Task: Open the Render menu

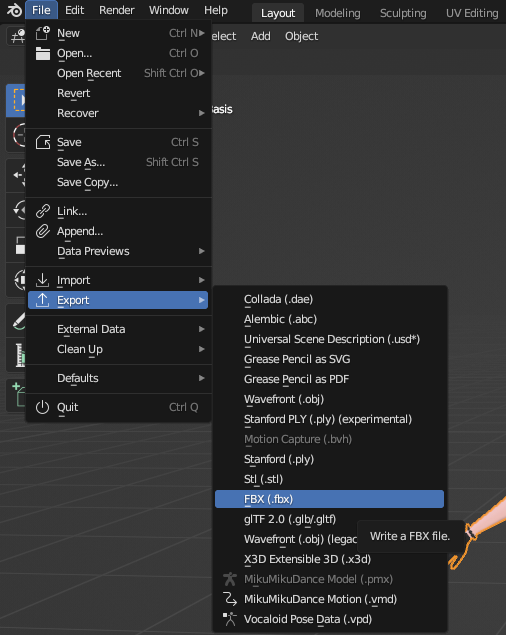Action: [x=117, y=10]
